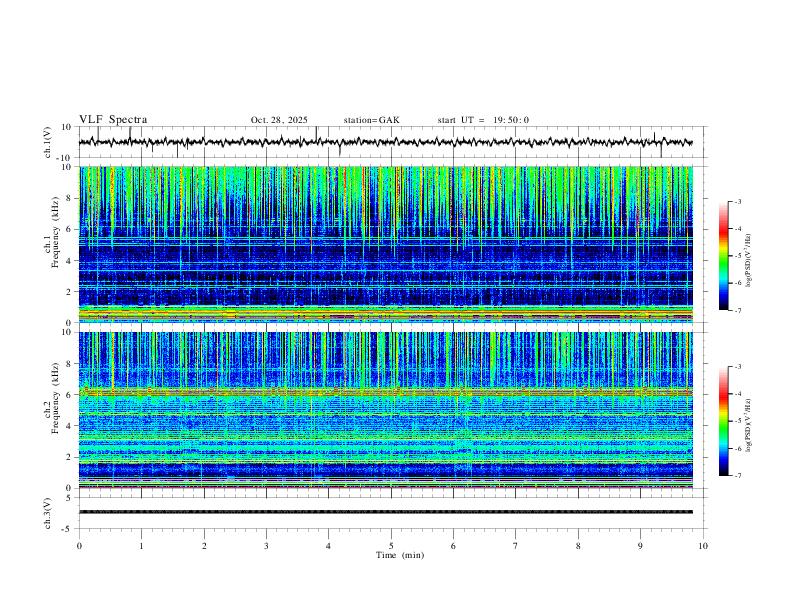Click '-3' on upper colorbar scale
The width and height of the screenshot is (792, 612).
pos(737,201)
